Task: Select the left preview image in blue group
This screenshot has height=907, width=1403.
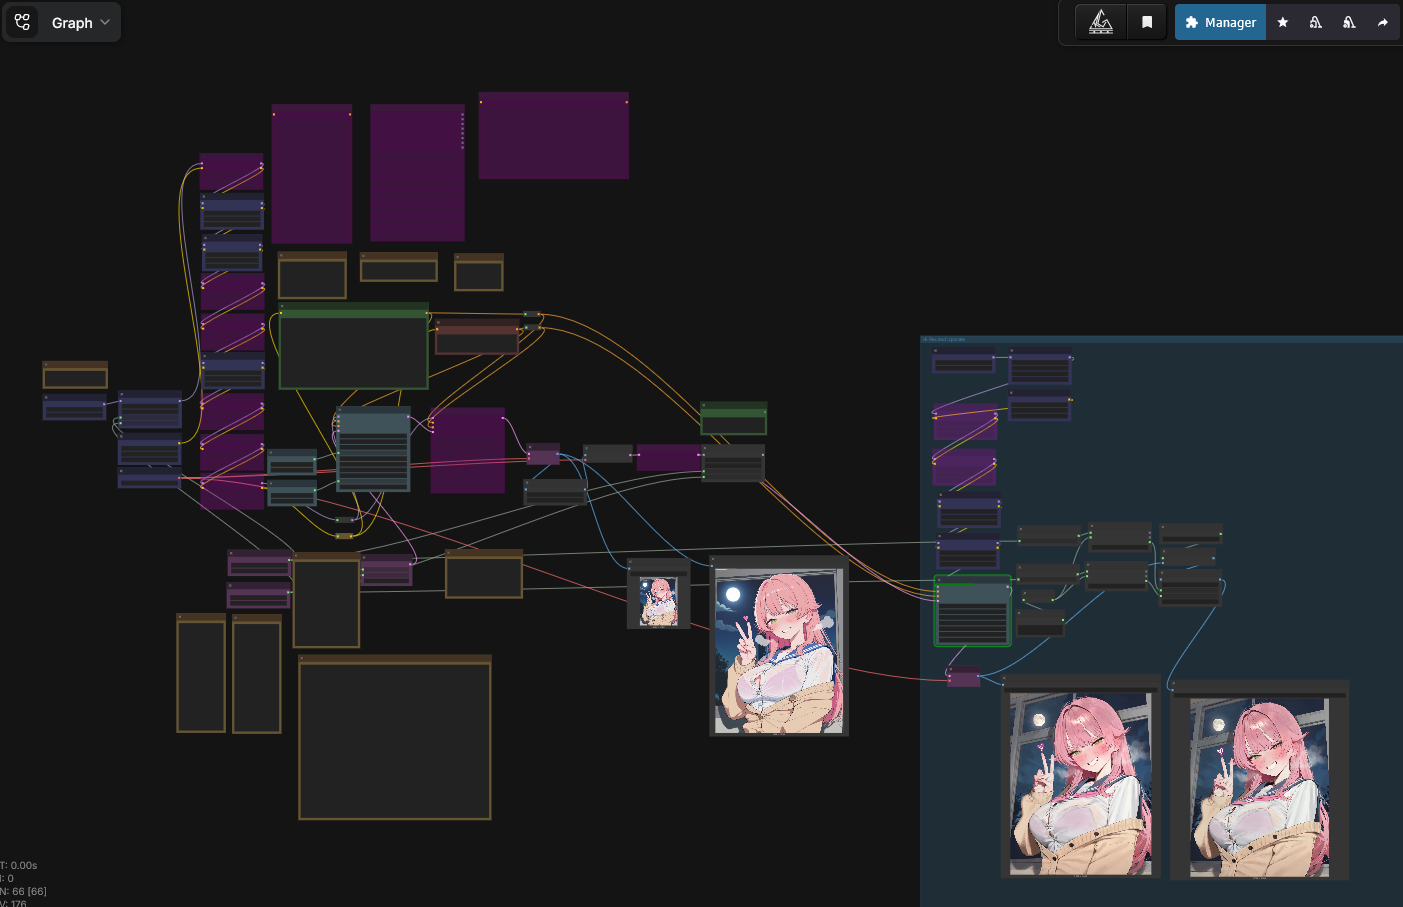Action: click(1081, 784)
